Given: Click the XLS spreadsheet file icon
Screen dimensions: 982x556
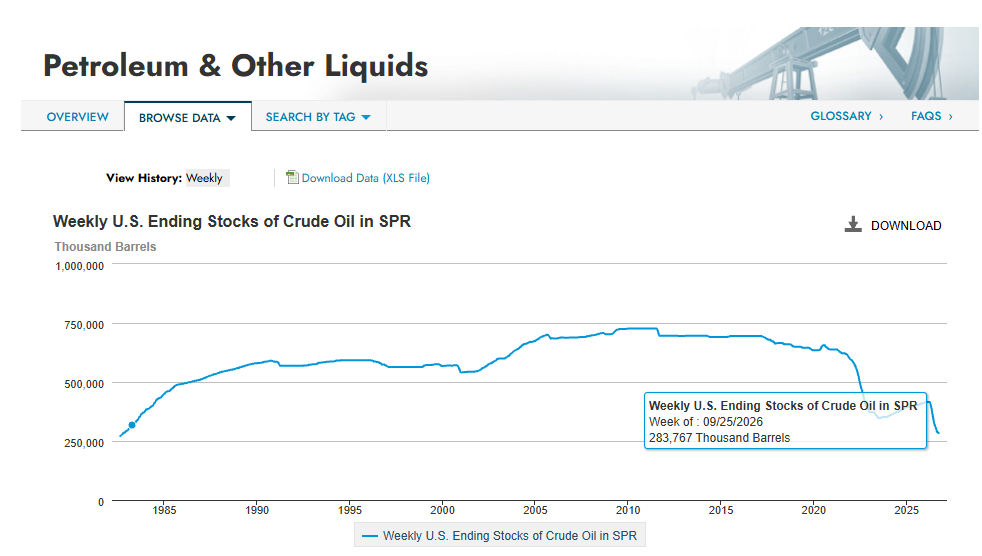Looking at the screenshot, I should click(292, 177).
